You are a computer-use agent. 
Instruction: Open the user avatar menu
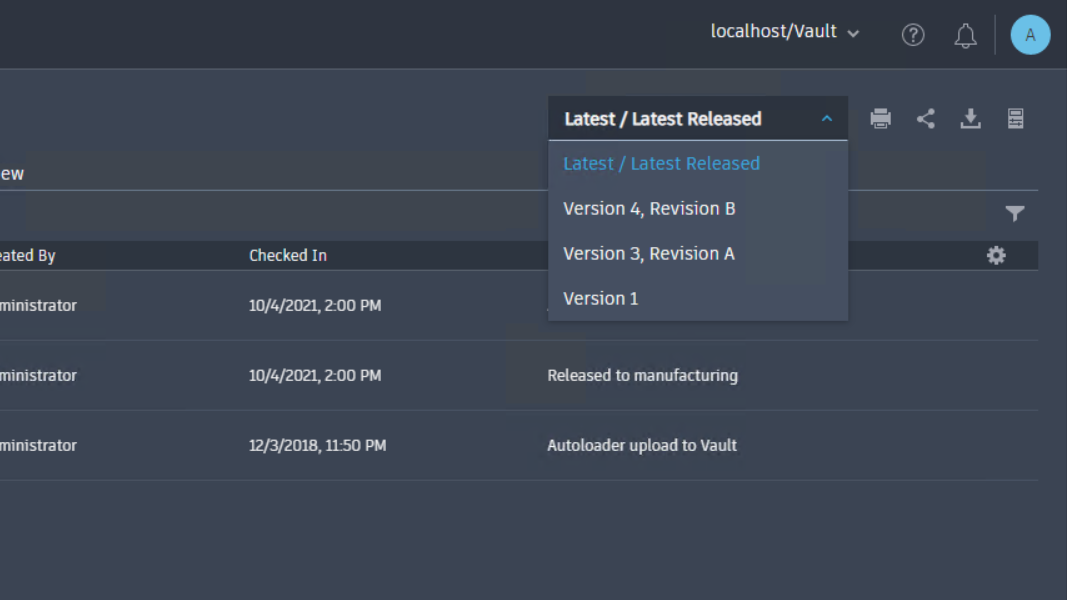point(1030,35)
